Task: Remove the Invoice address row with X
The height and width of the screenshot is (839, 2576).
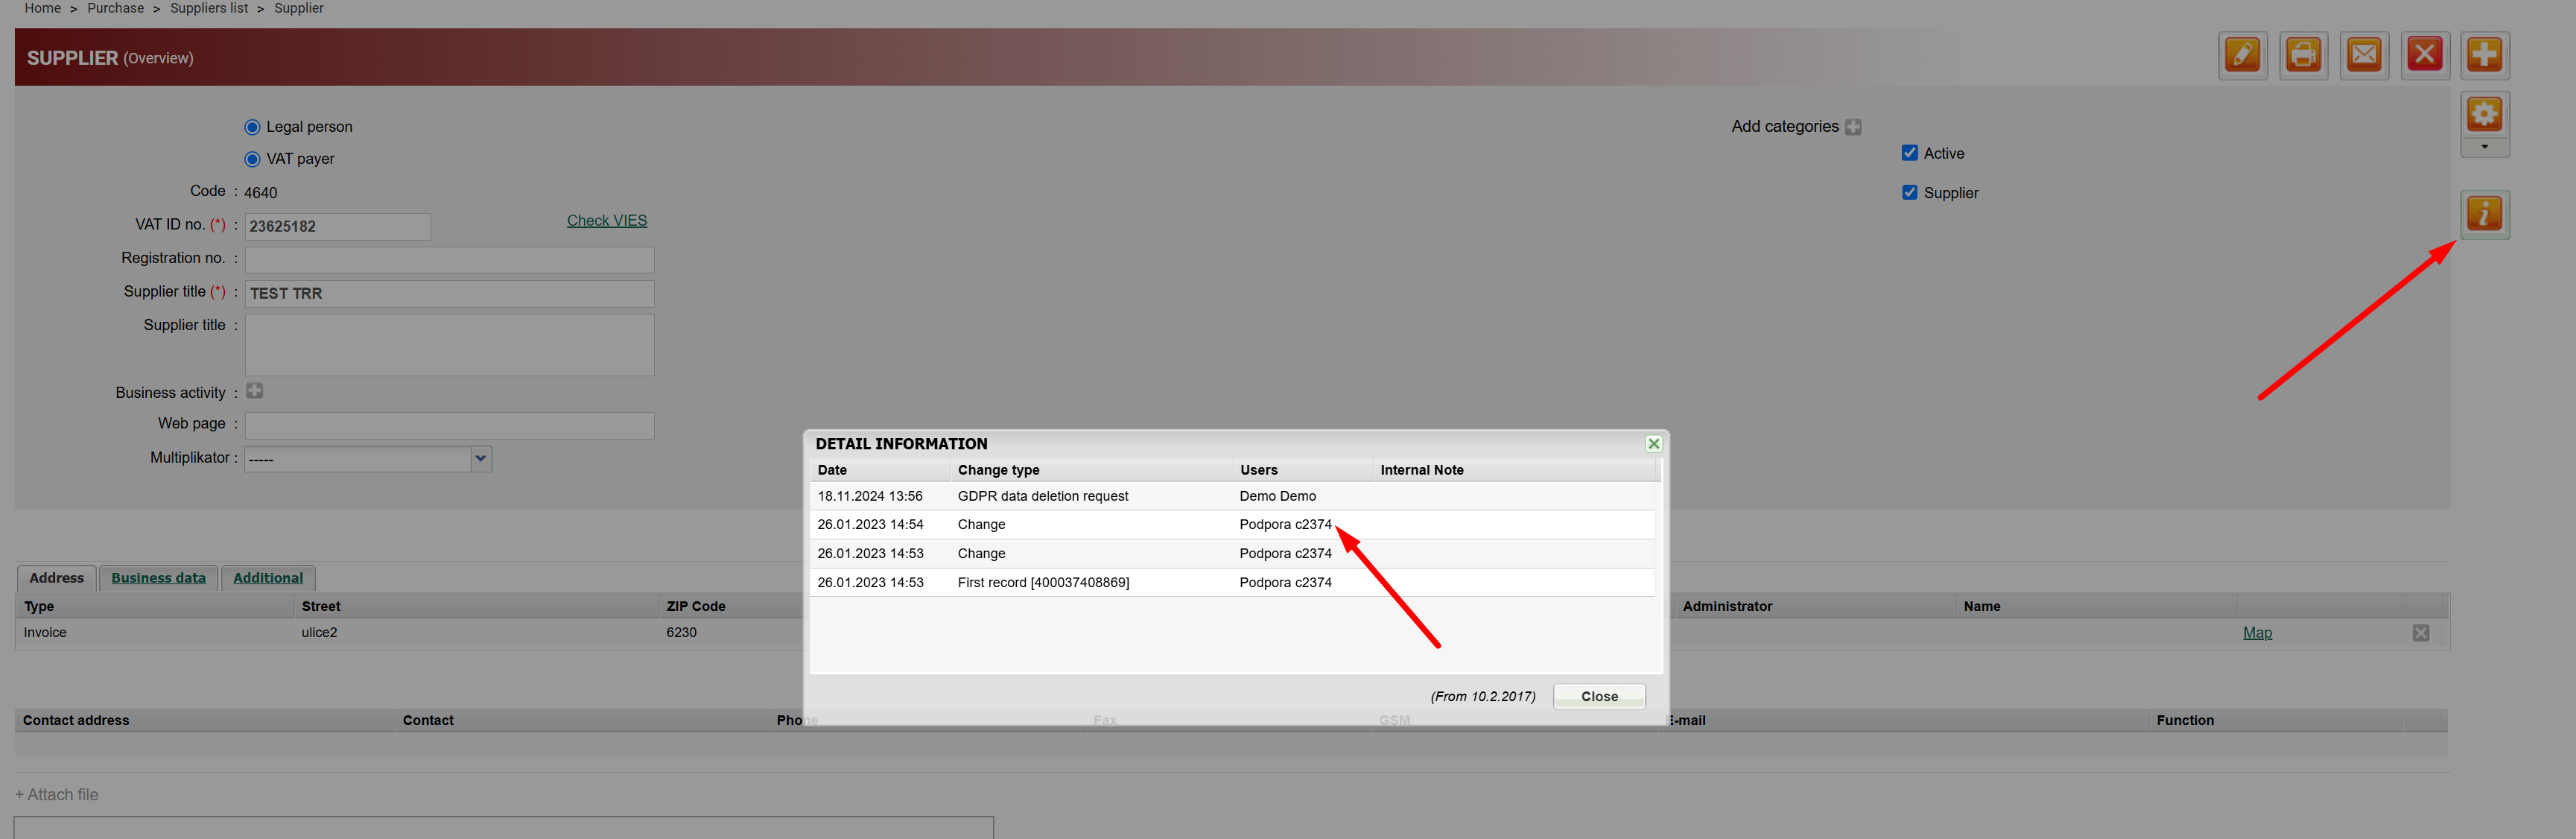Action: [x=2421, y=633]
